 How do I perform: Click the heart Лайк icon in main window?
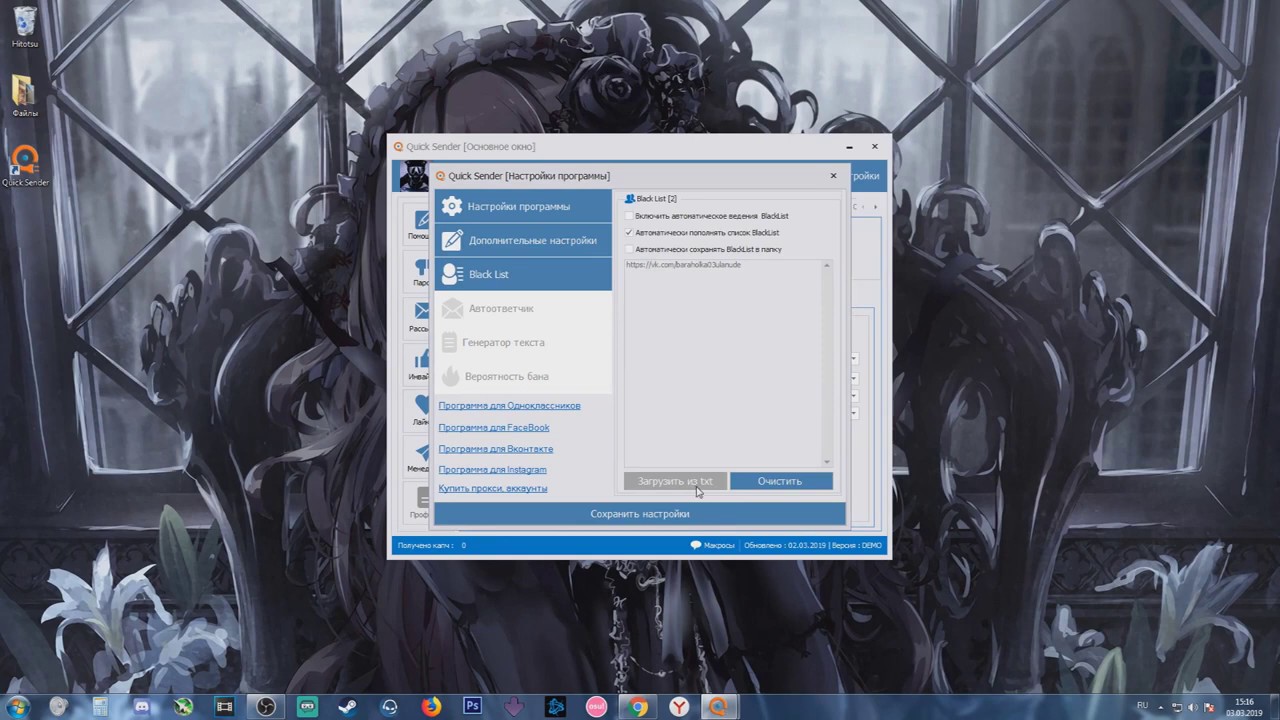(x=420, y=406)
